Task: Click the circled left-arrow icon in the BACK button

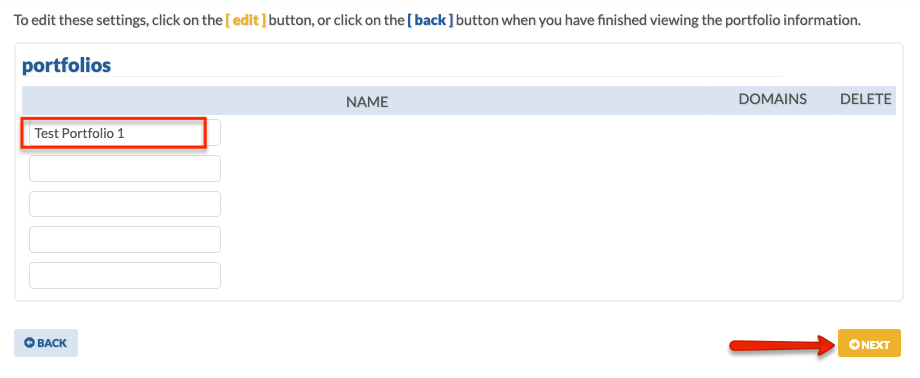Action: coord(29,343)
